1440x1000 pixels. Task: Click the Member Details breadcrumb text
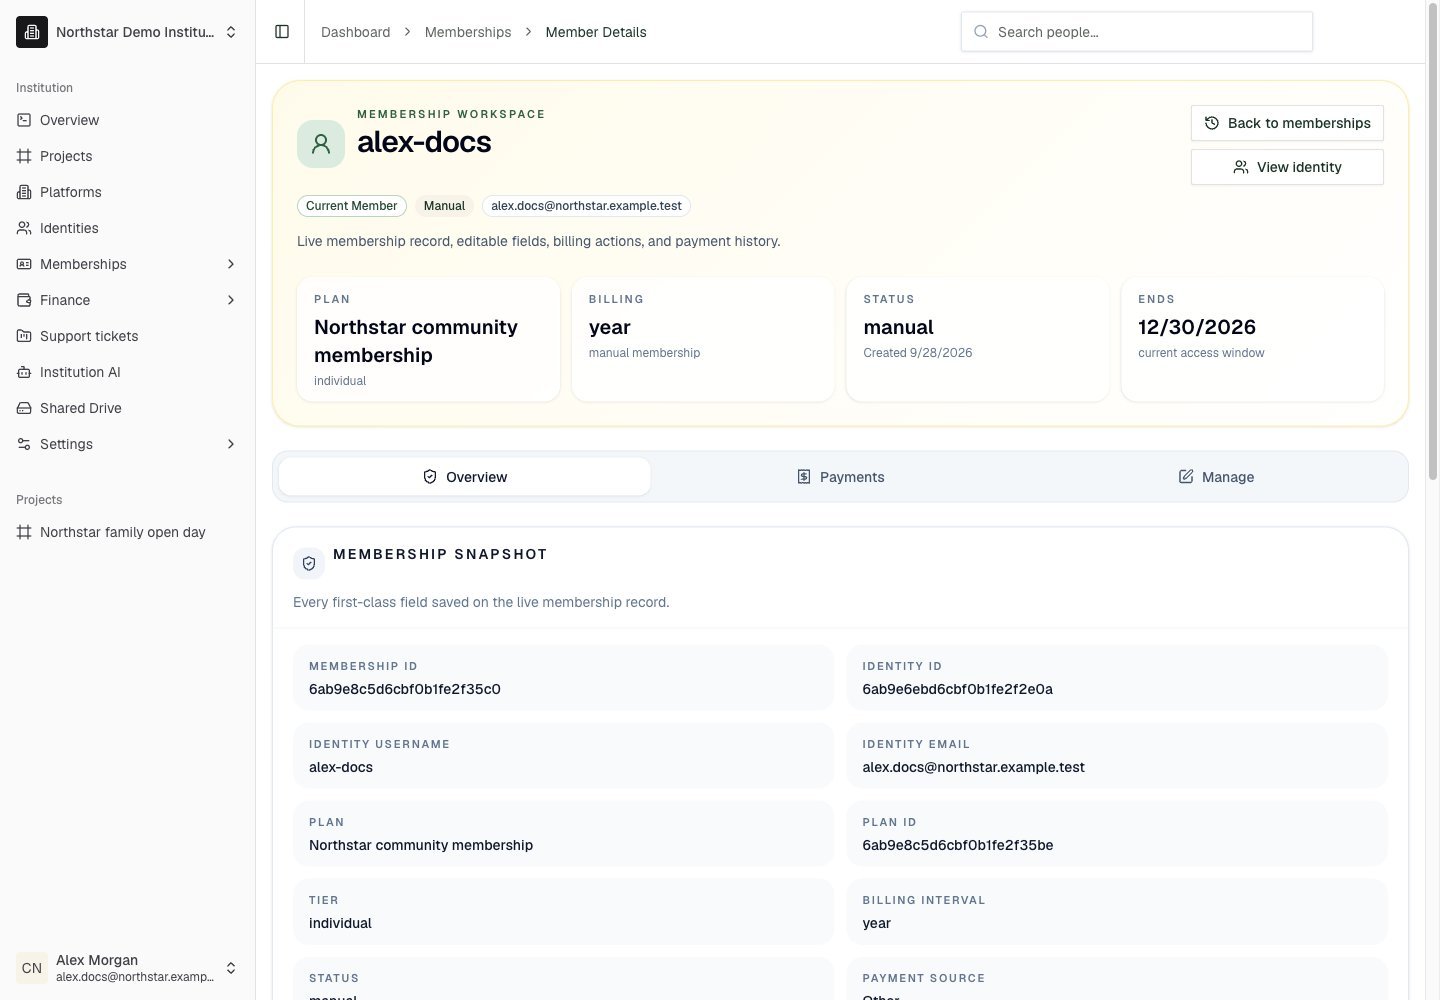point(596,32)
